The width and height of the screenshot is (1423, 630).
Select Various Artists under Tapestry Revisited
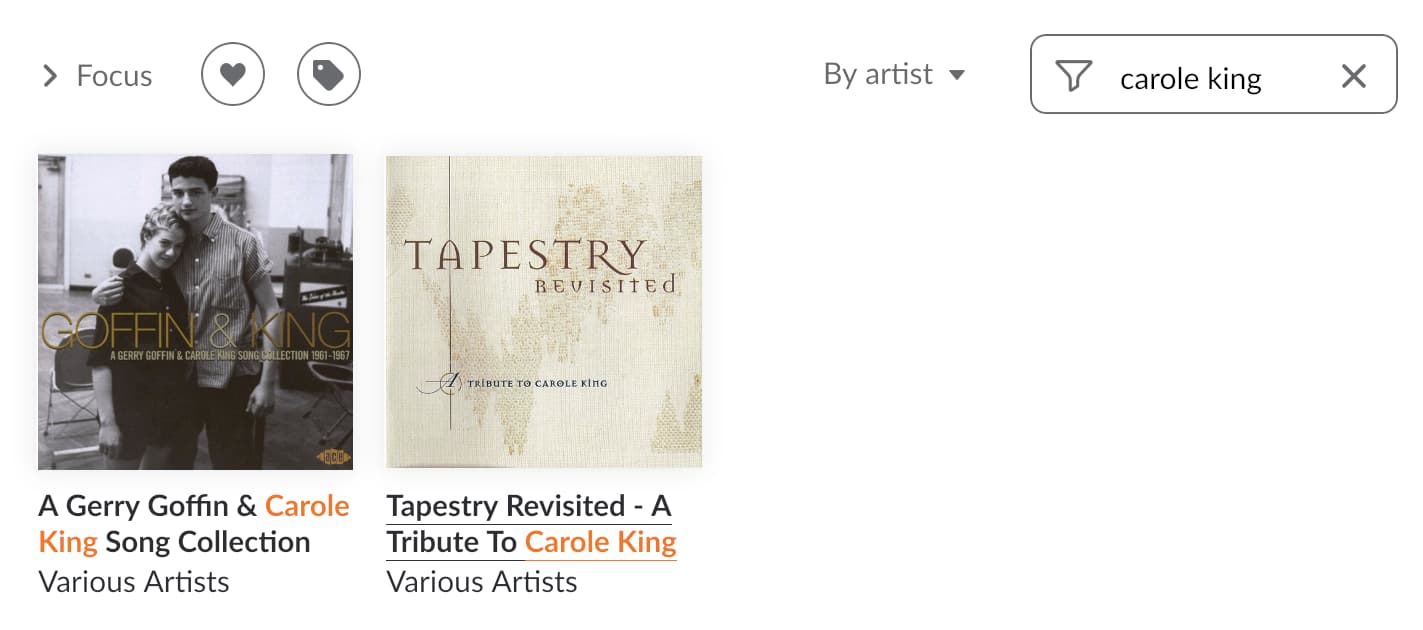click(x=482, y=582)
